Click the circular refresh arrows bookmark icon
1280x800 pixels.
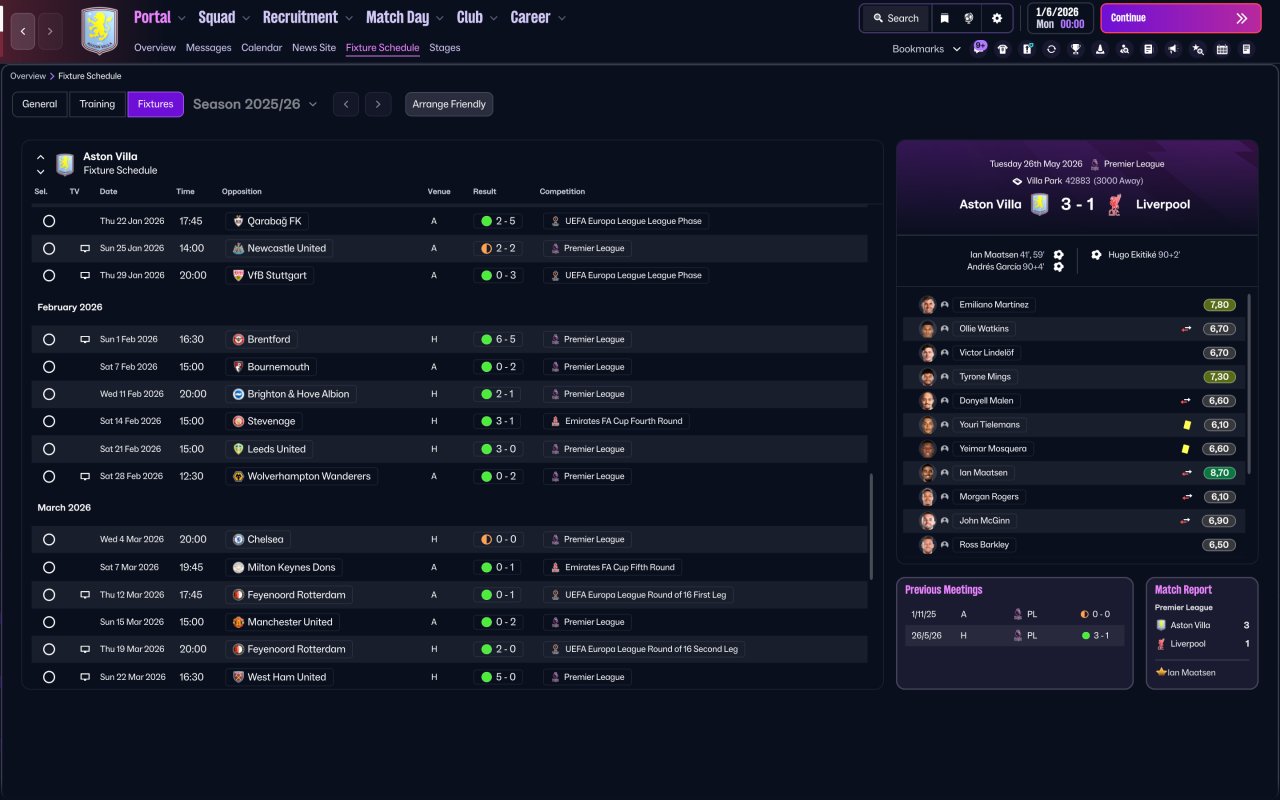pyautogui.click(x=1051, y=49)
